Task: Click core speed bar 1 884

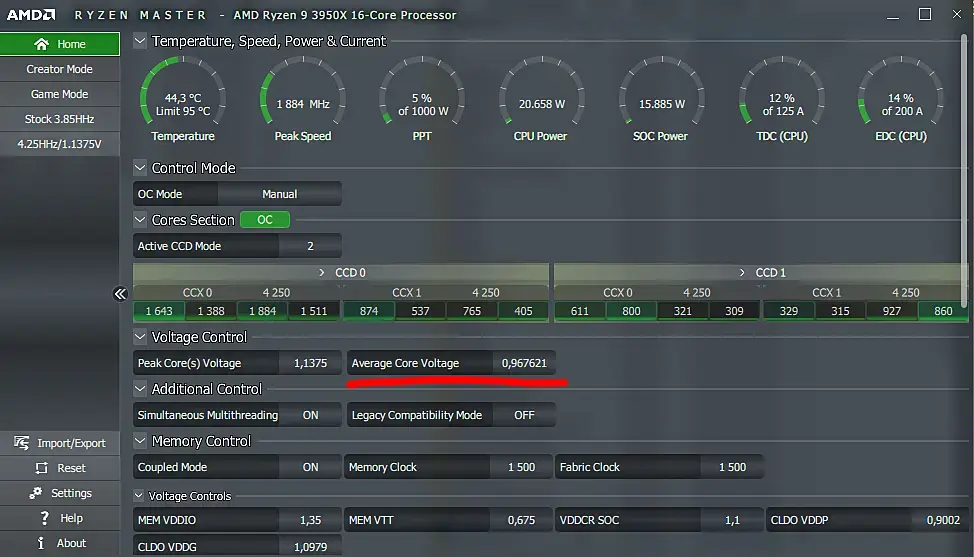Action: coord(262,310)
